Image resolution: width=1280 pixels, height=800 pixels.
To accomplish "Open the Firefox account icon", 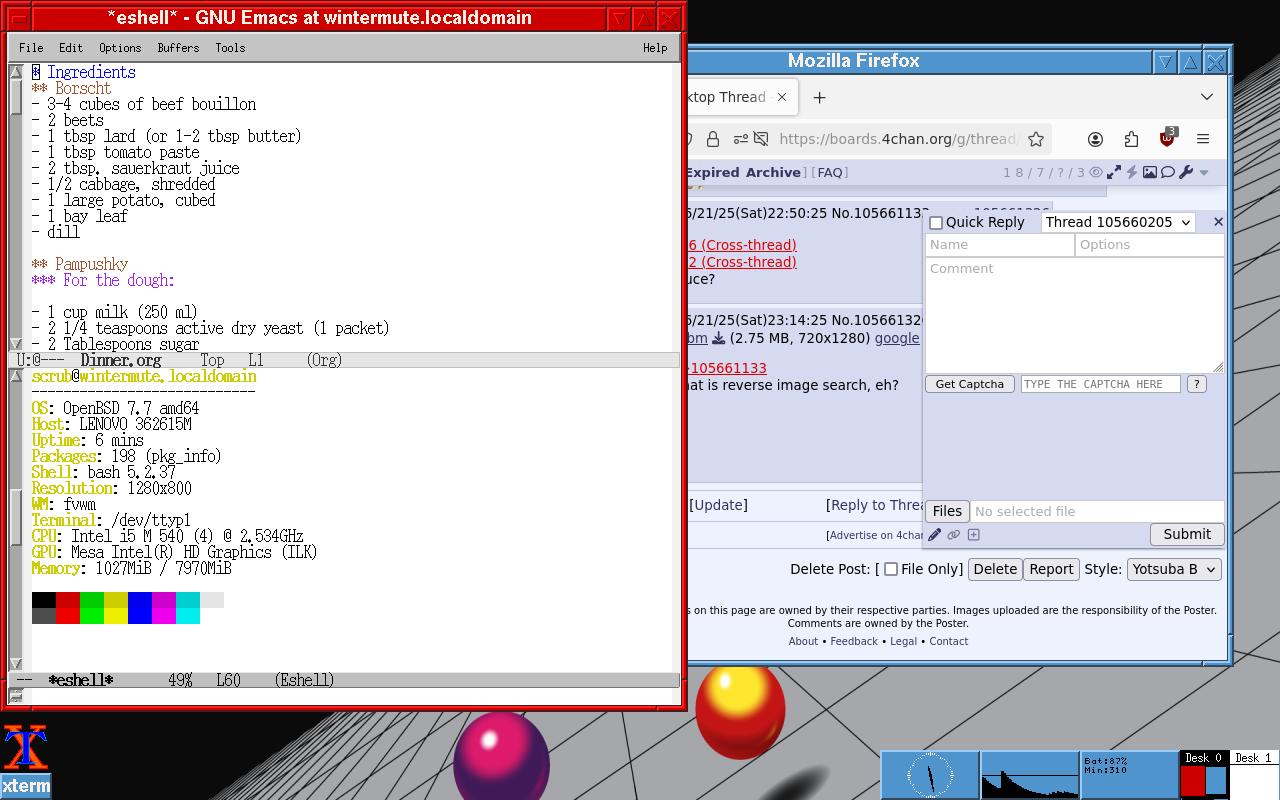I will click(1095, 139).
